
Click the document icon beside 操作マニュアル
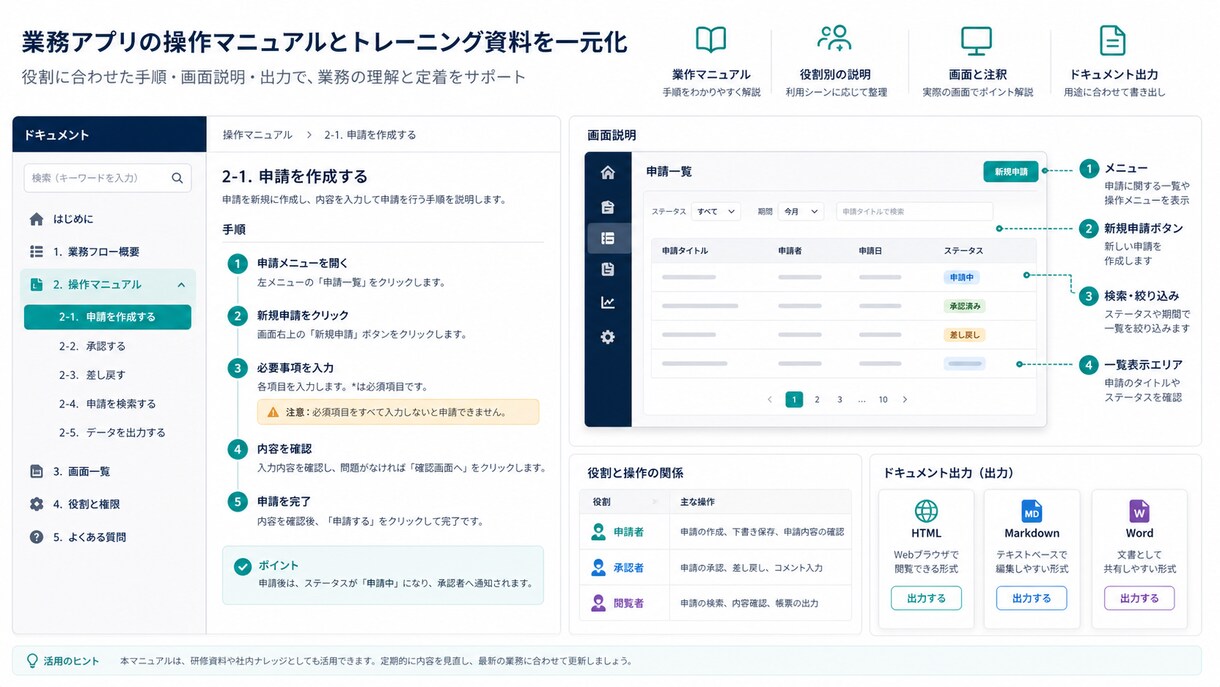tap(37, 285)
